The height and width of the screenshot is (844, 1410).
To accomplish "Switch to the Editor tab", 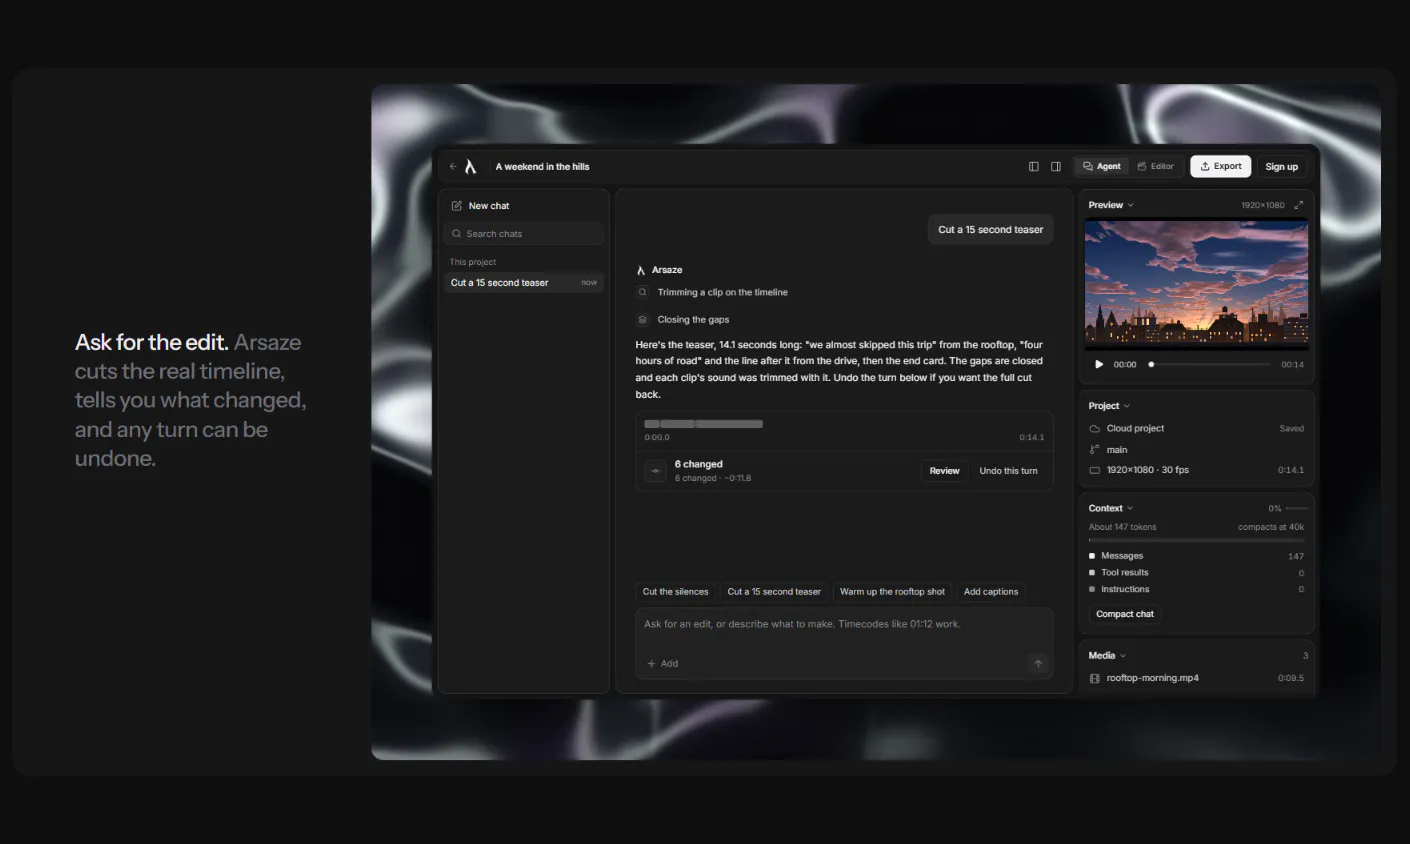I will click(x=1156, y=167).
